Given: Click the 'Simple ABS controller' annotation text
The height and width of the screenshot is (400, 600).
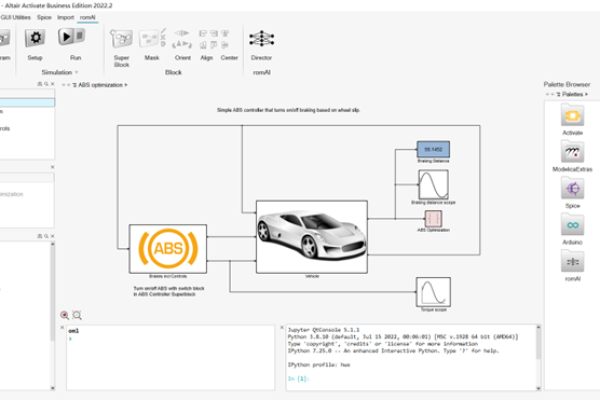Looking at the screenshot, I should point(288,110).
